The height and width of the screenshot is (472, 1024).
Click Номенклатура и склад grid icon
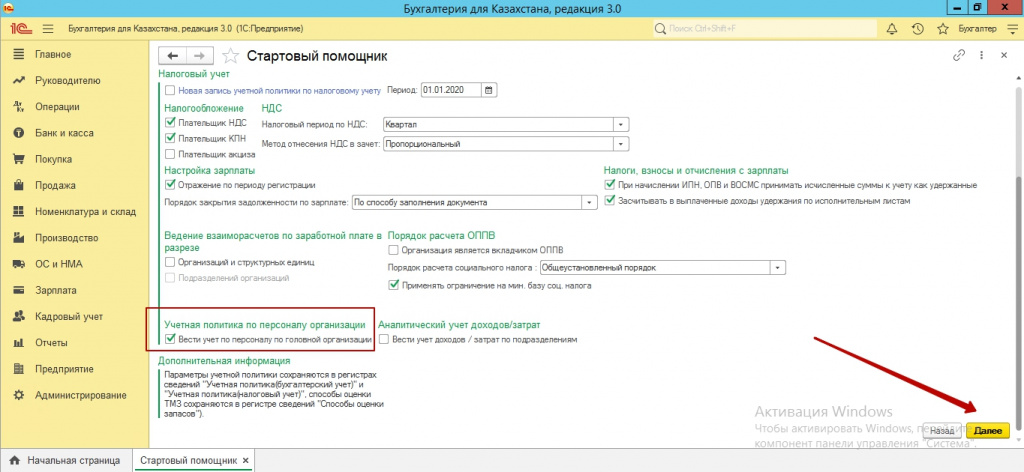pyautogui.click(x=19, y=212)
